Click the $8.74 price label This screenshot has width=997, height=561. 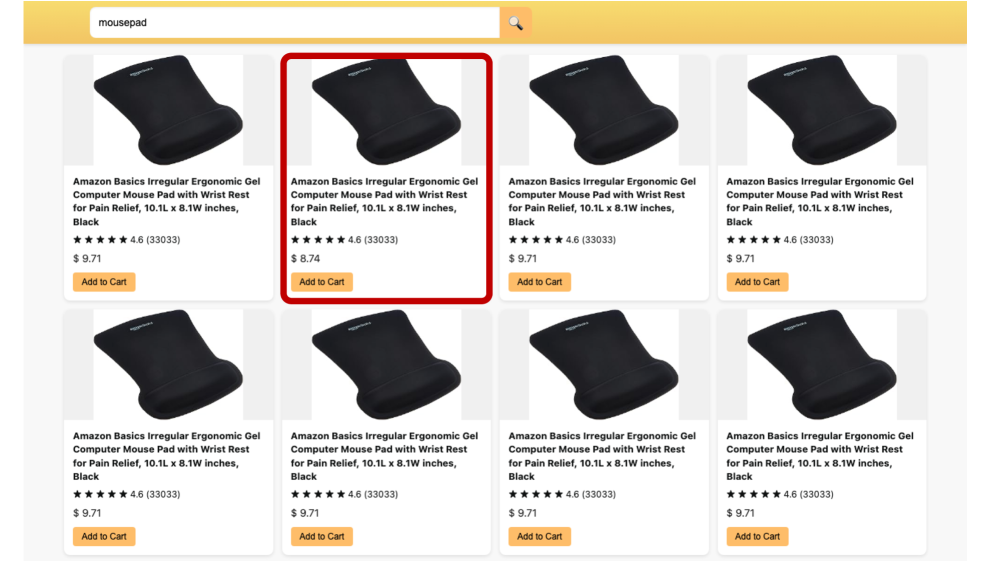pyautogui.click(x=305, y=259)
